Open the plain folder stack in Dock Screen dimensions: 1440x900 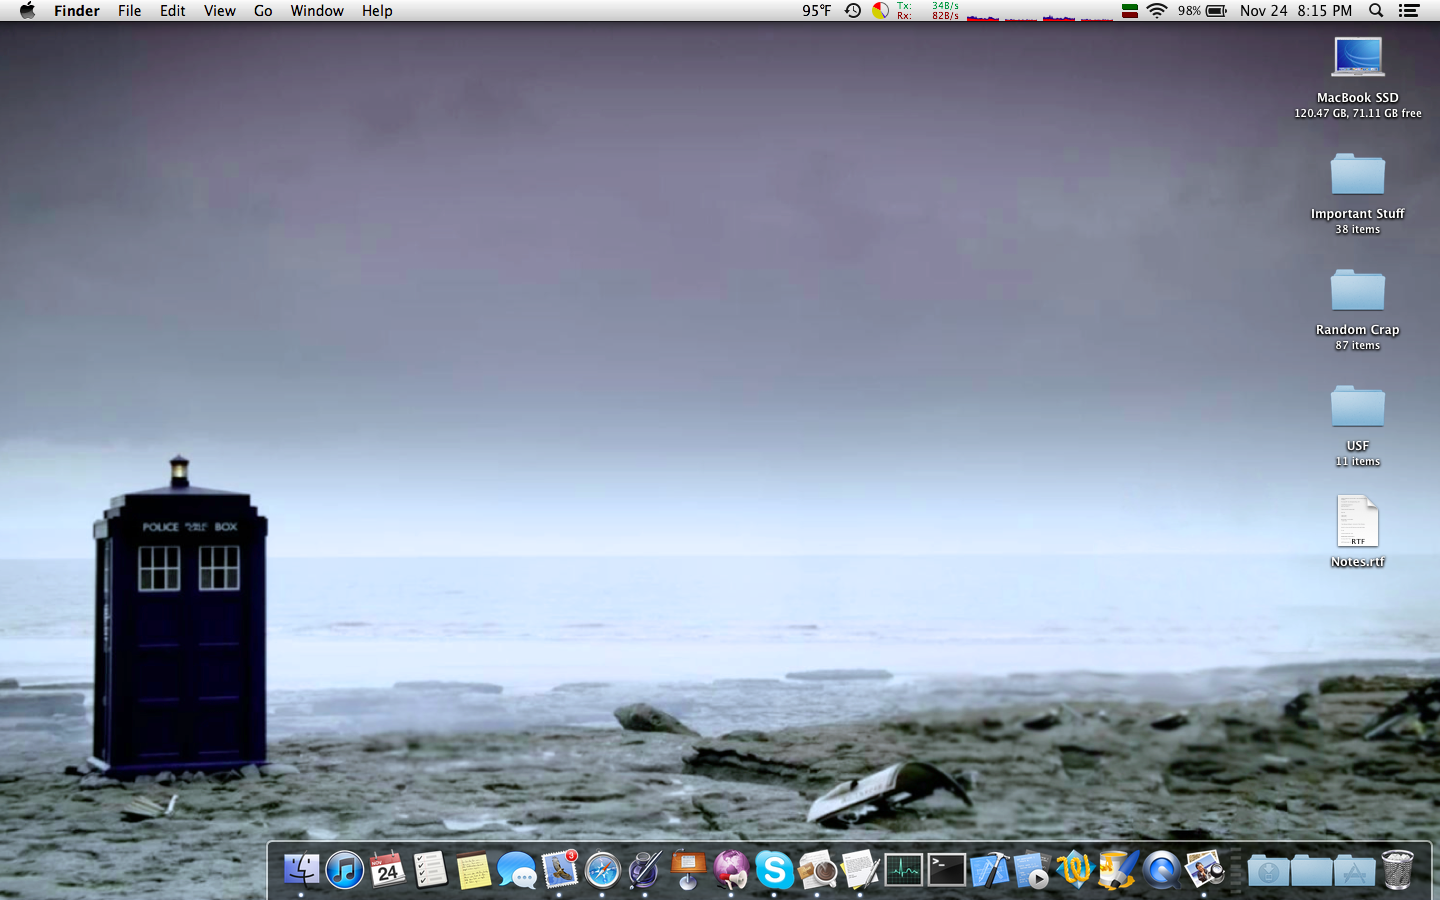[x=1311, y=870]
